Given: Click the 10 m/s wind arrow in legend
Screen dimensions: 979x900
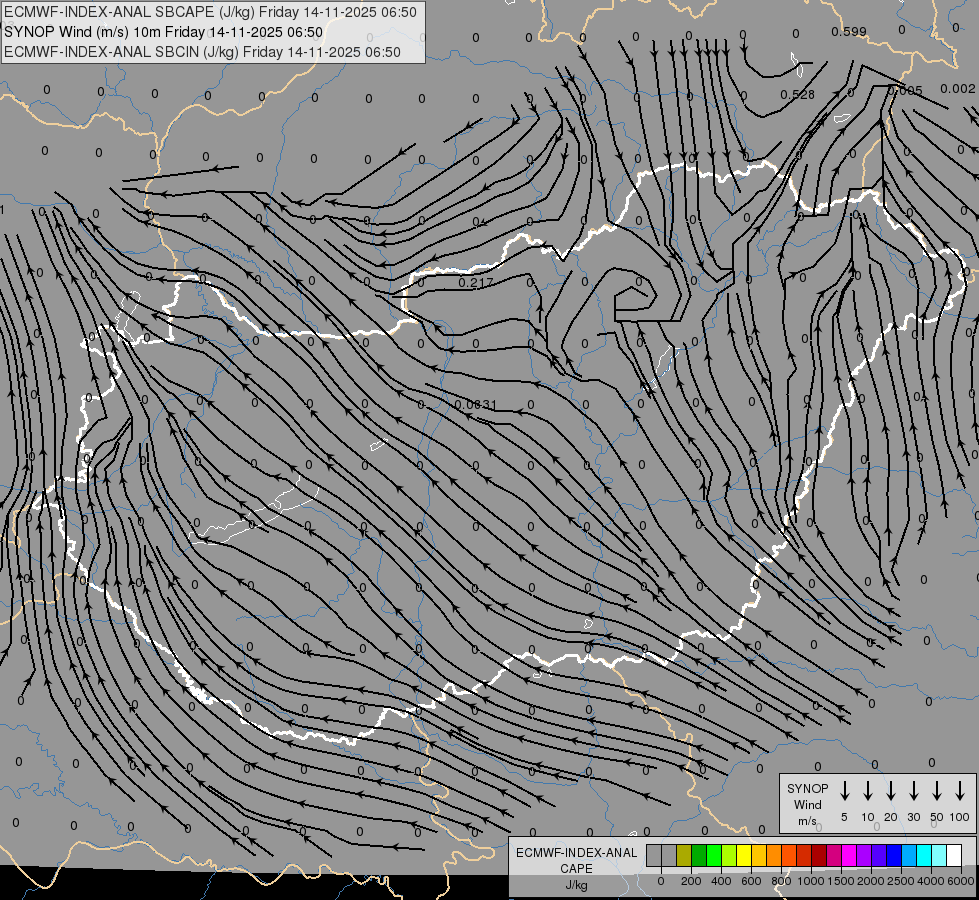Looking at the screenshot, I should (868, 791).
